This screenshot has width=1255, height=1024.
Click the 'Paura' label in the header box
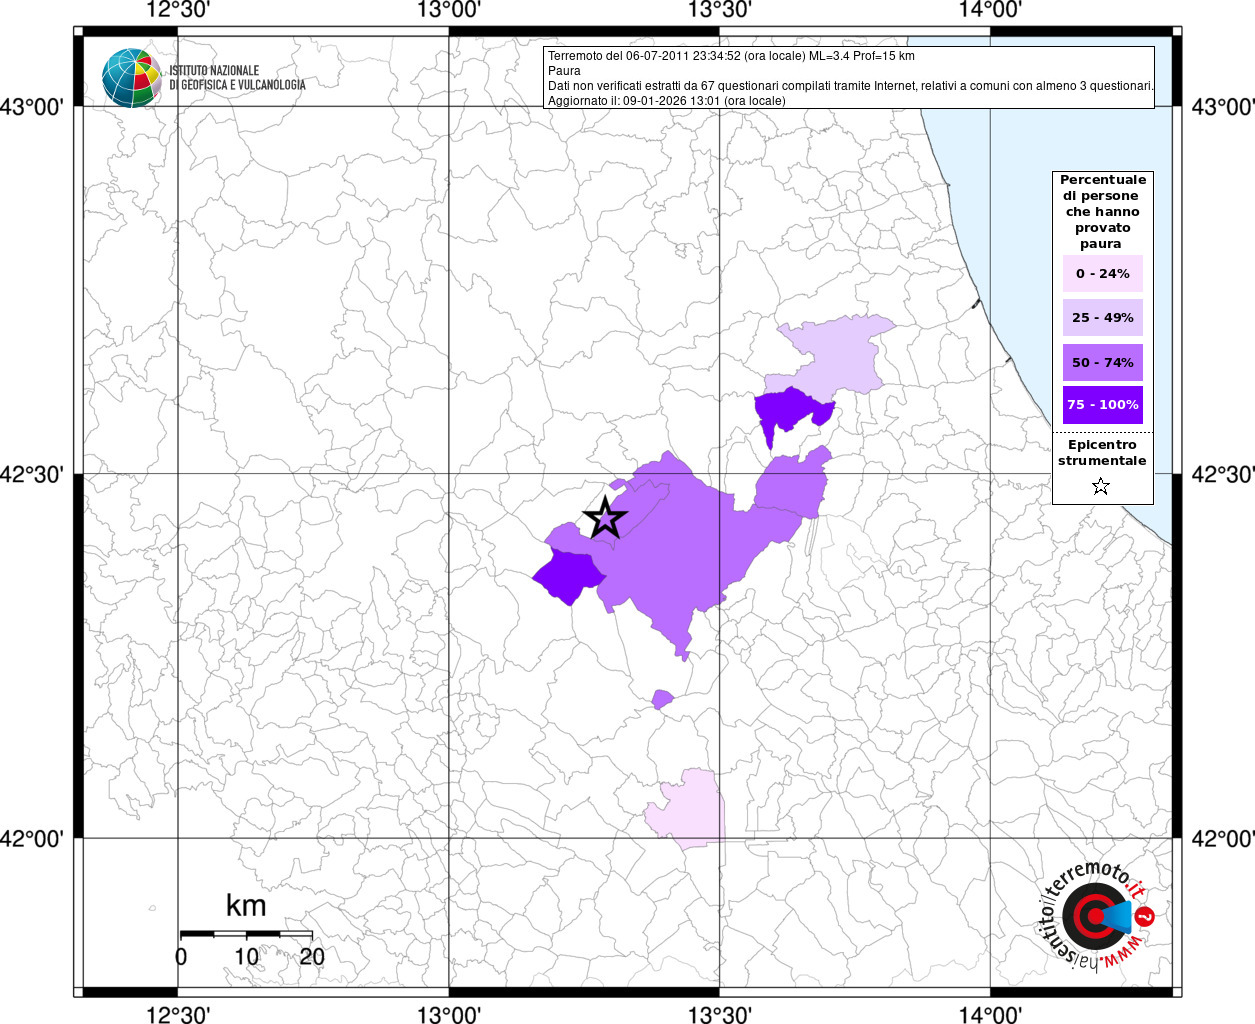(564, 71)
